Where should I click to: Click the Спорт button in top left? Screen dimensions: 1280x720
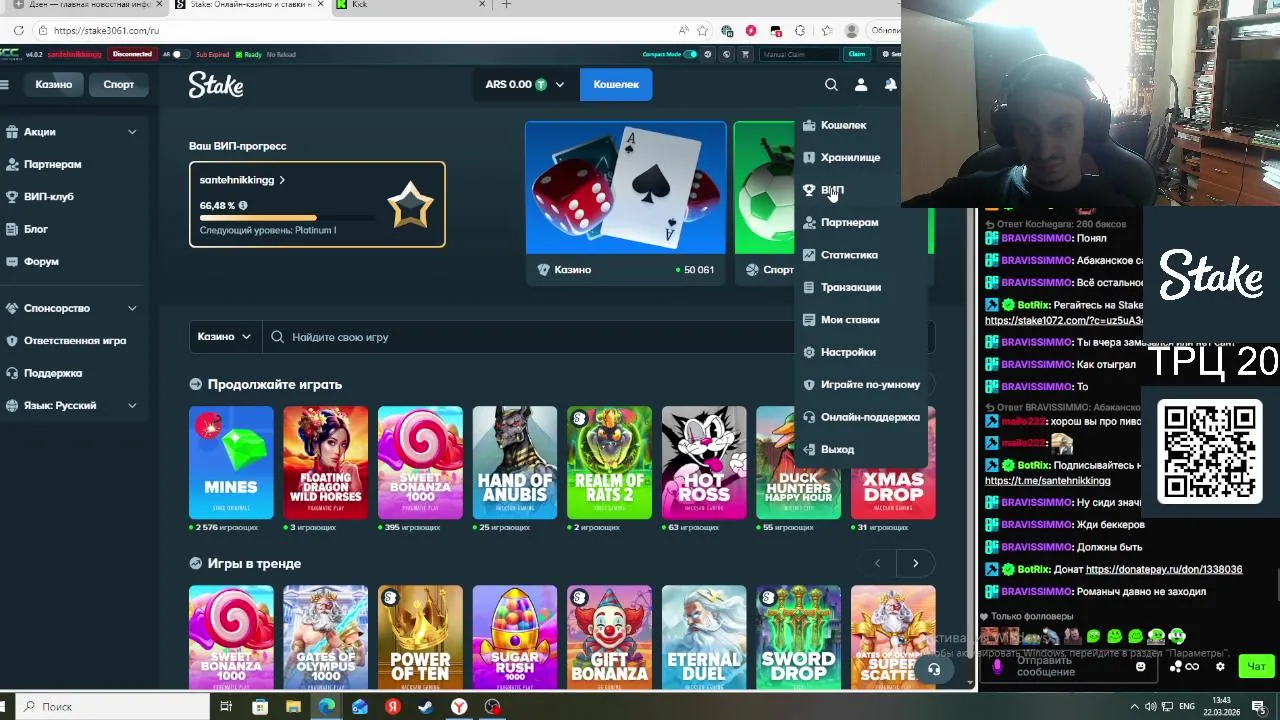click(x=118, y=85)
